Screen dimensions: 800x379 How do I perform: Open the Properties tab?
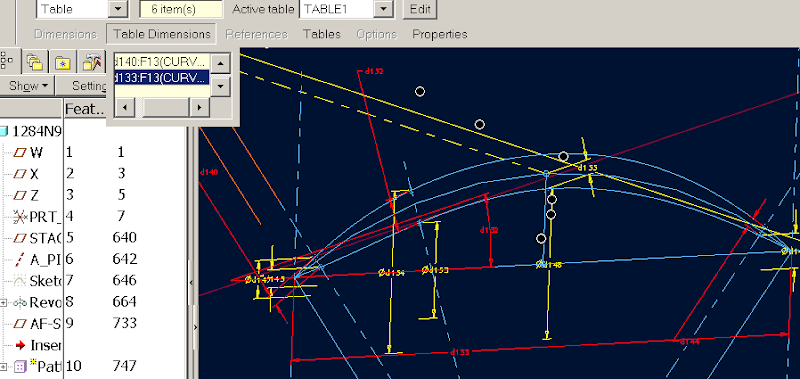tap(440, 34)
